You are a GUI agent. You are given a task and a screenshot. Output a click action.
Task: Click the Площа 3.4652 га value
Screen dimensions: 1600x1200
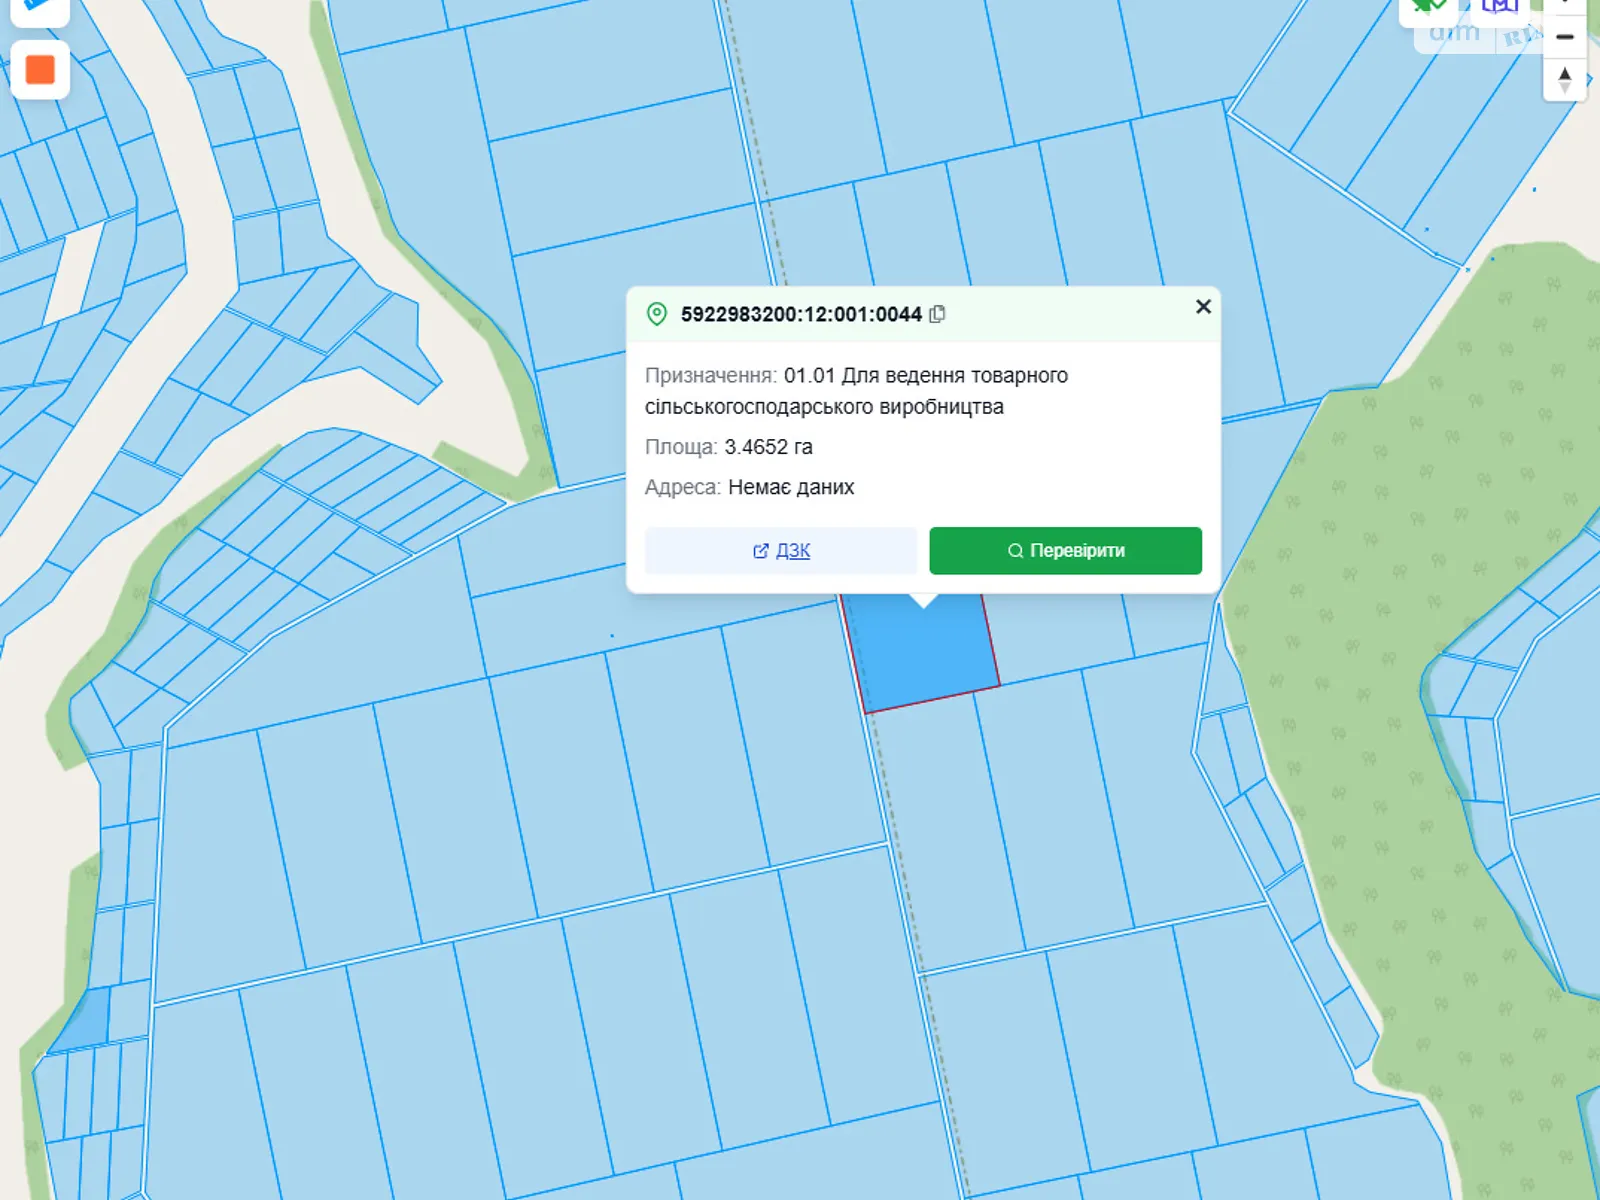tap(768, 447)
